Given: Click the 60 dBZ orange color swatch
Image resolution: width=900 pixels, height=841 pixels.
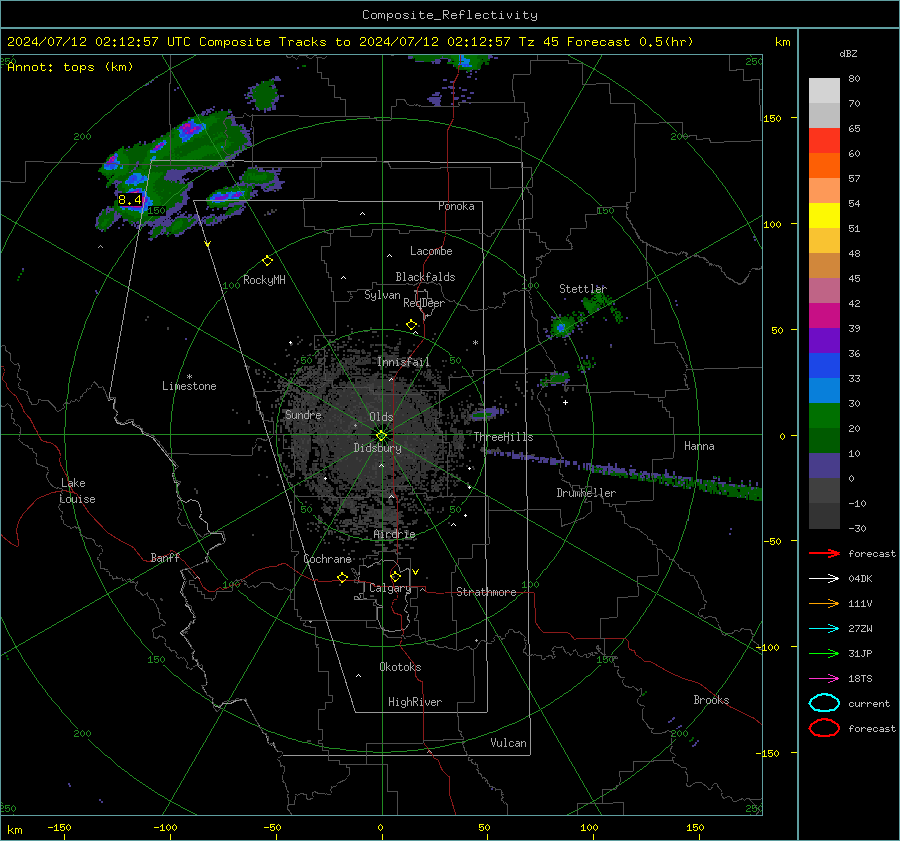Looking at the screenshot, I should coord(824,165).
